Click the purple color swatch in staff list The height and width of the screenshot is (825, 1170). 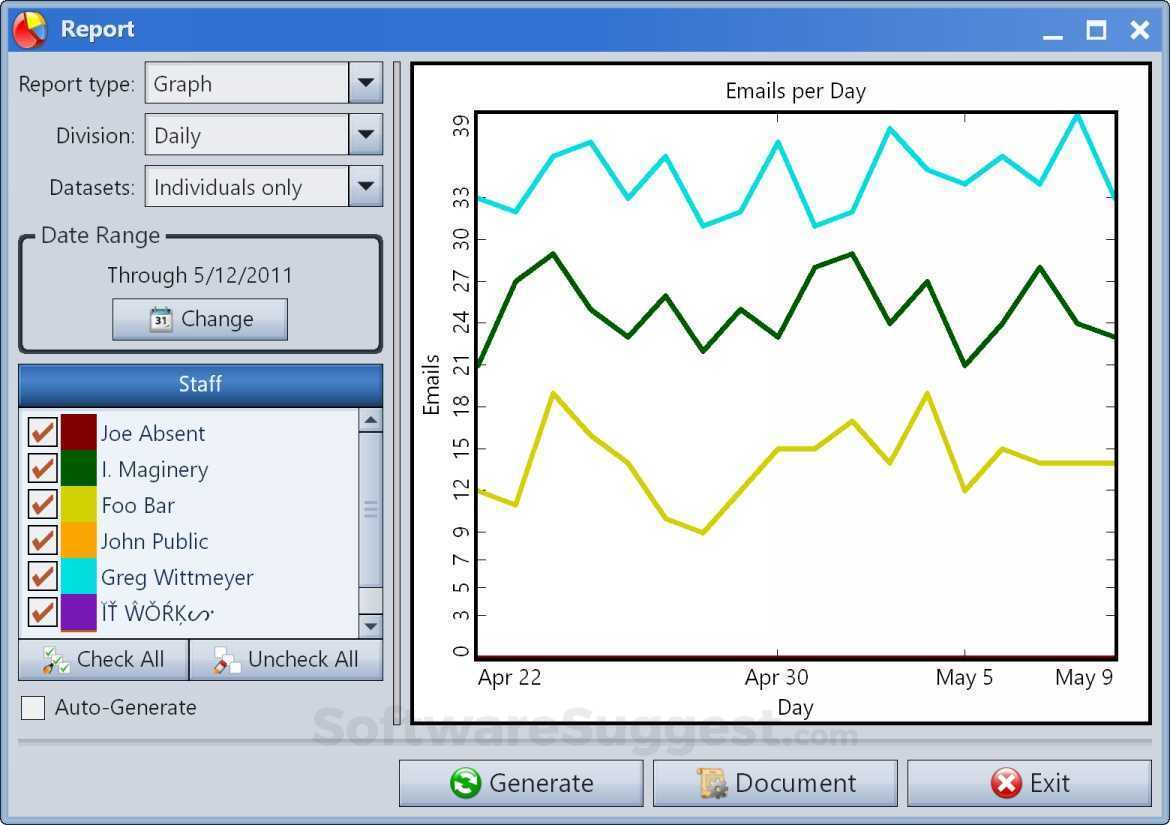pyautogui.click(x=78, y=612)
